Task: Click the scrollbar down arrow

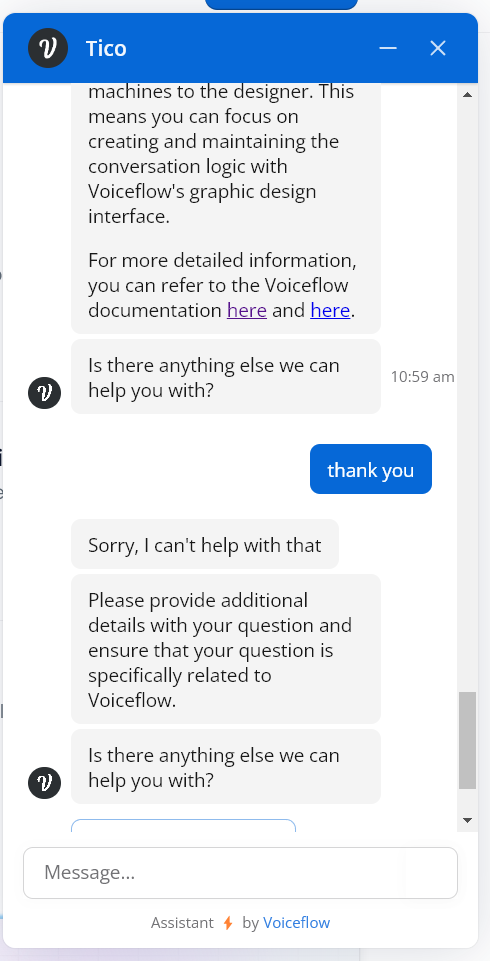Action: pyautogui.click(x=467, y=820)
